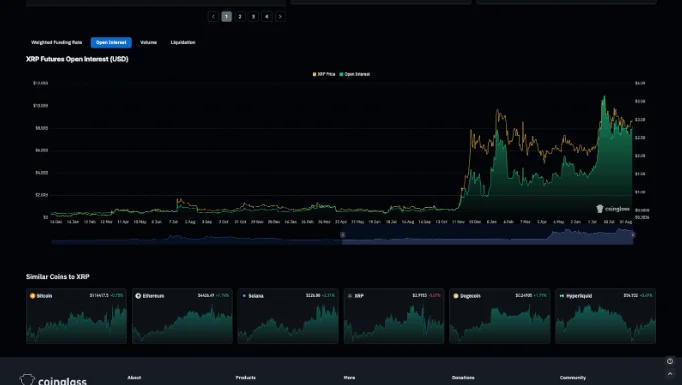
Task: Click the Hyperliquid name label
Action: (x=579, y=296)
